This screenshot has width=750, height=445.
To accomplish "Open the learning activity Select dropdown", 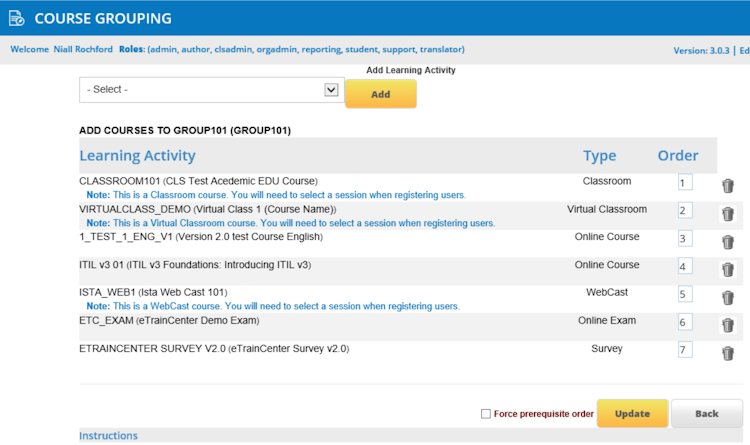I will click(x=211, y=90).
